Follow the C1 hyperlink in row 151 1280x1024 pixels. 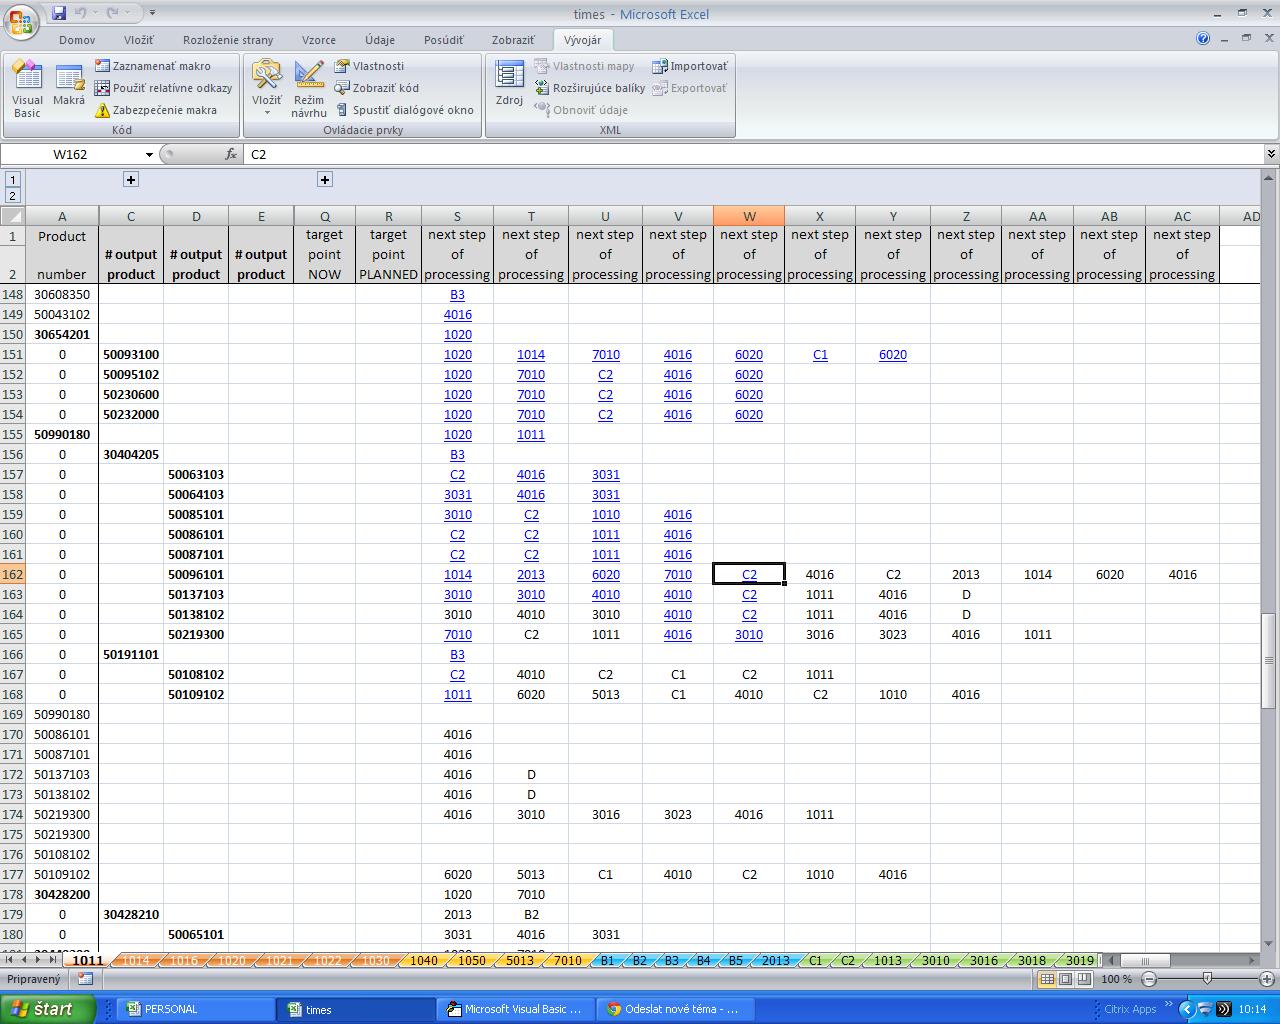(x=819, y=355)
